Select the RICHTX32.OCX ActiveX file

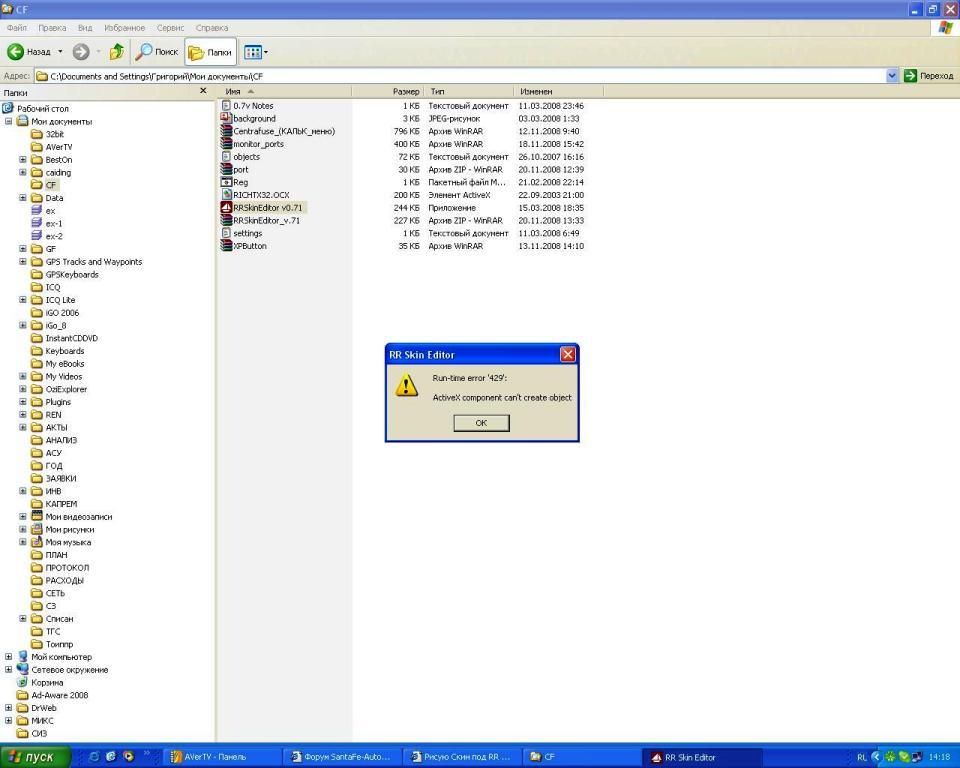pyautogui.click(x=260, y=195)
